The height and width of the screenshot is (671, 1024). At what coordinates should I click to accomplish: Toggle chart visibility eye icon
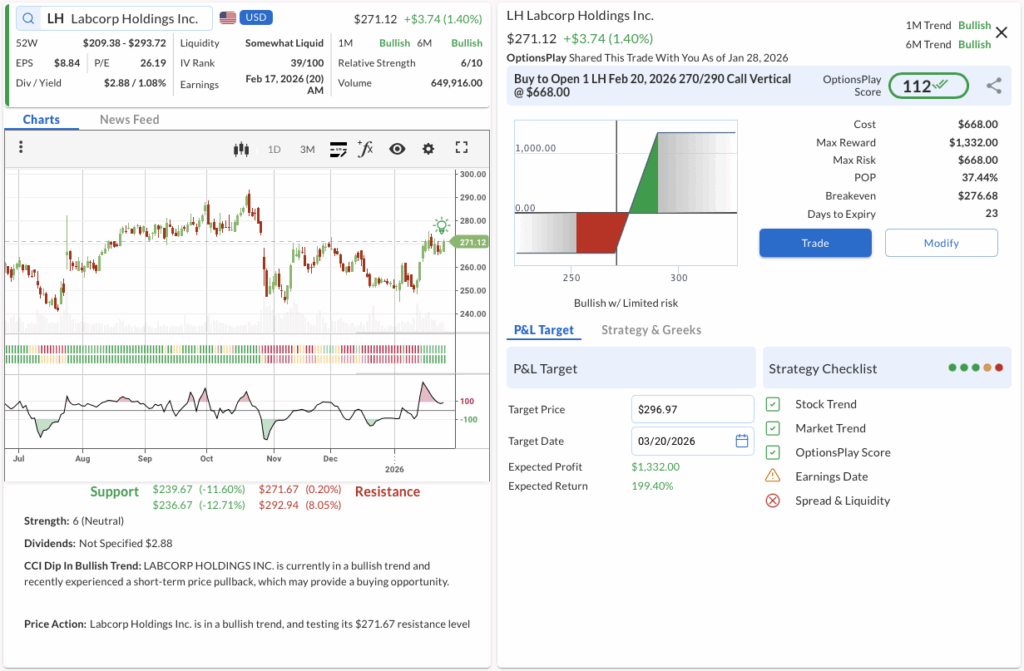coord(397,149)
